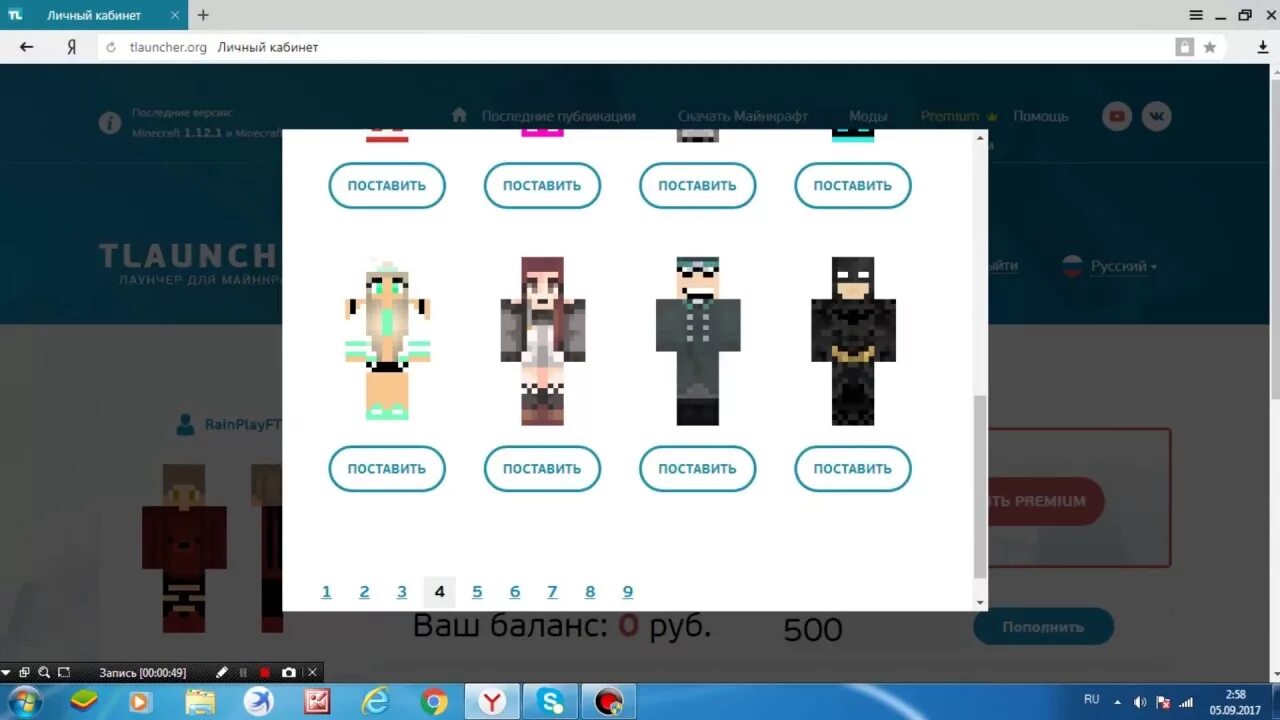Click the window-mode icon on recorder bar
Viewport: 1280px width, 720px height.
pos(25,673)
